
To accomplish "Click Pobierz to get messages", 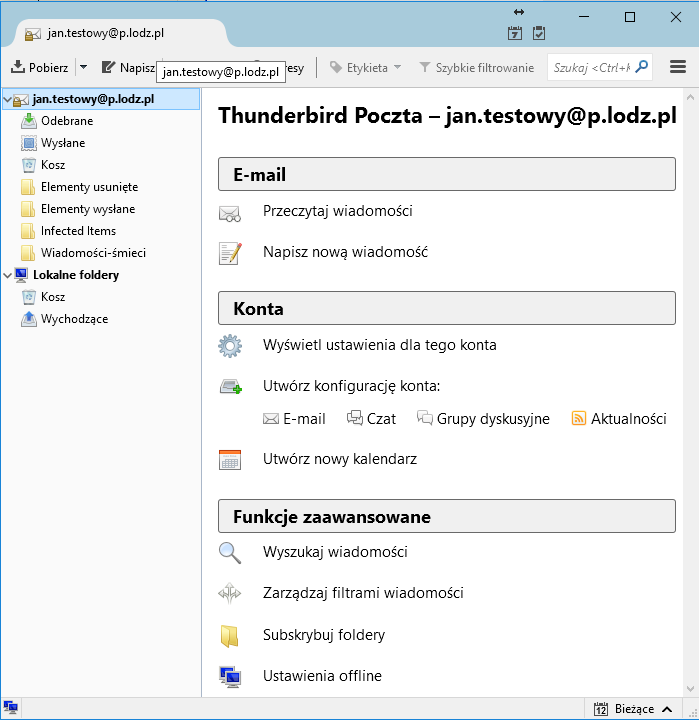I will click(41, 68).
